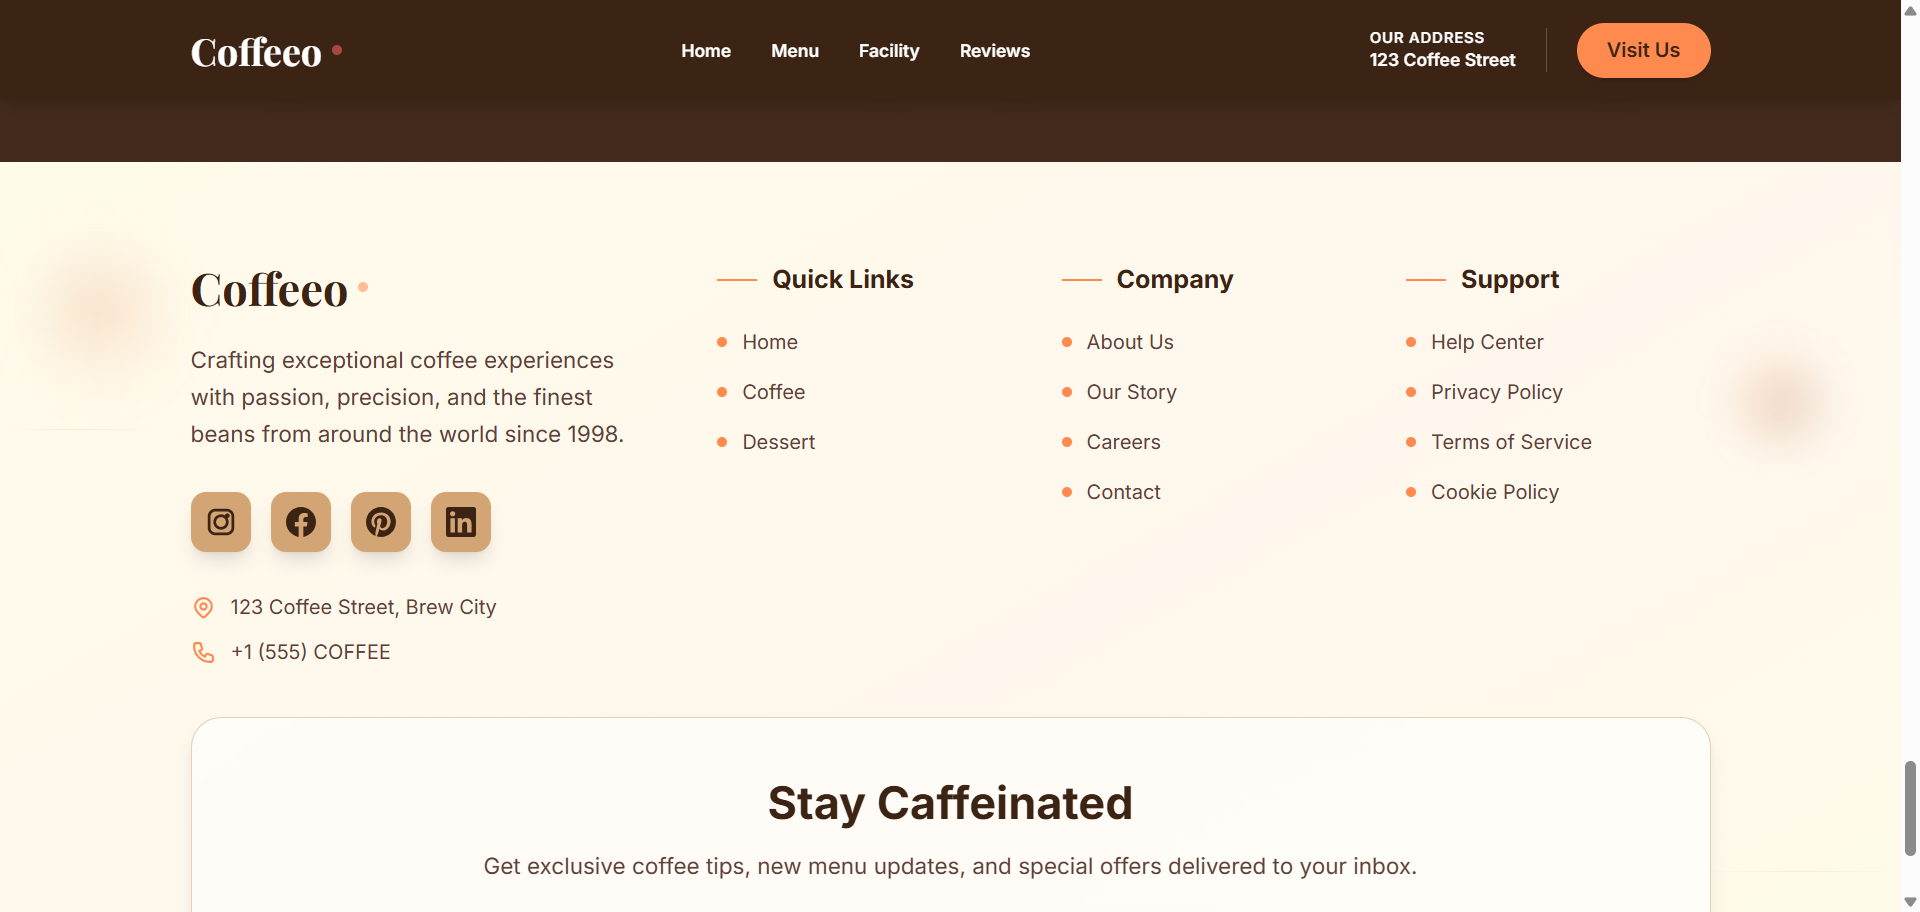
Task: Open Menu in the top navigation
Action: point(795,51)
